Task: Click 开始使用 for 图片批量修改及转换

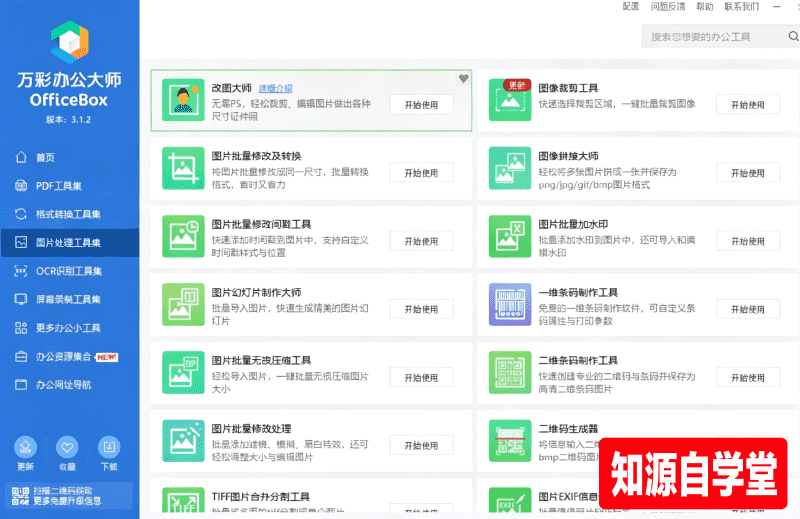Action: click(421, 173)
